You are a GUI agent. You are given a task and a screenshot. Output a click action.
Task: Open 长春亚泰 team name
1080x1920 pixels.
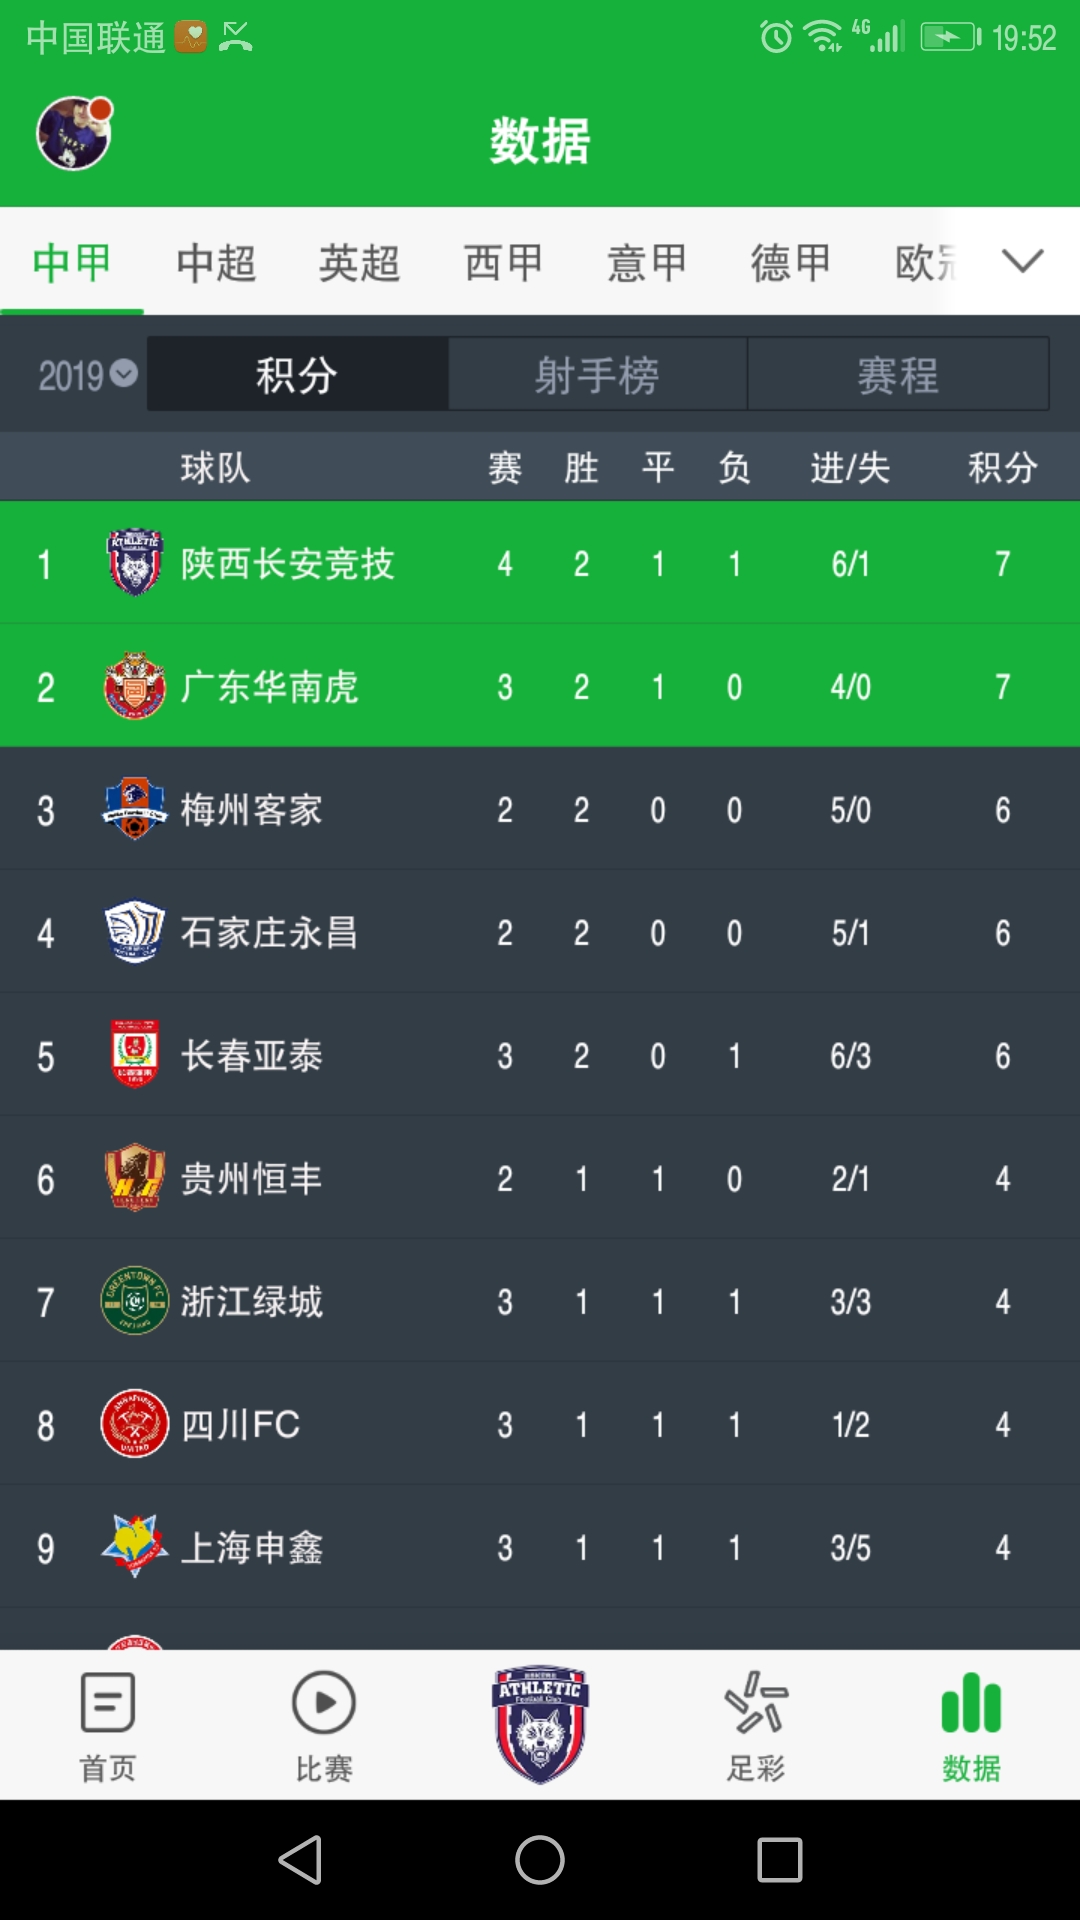tap(252, 1056)
